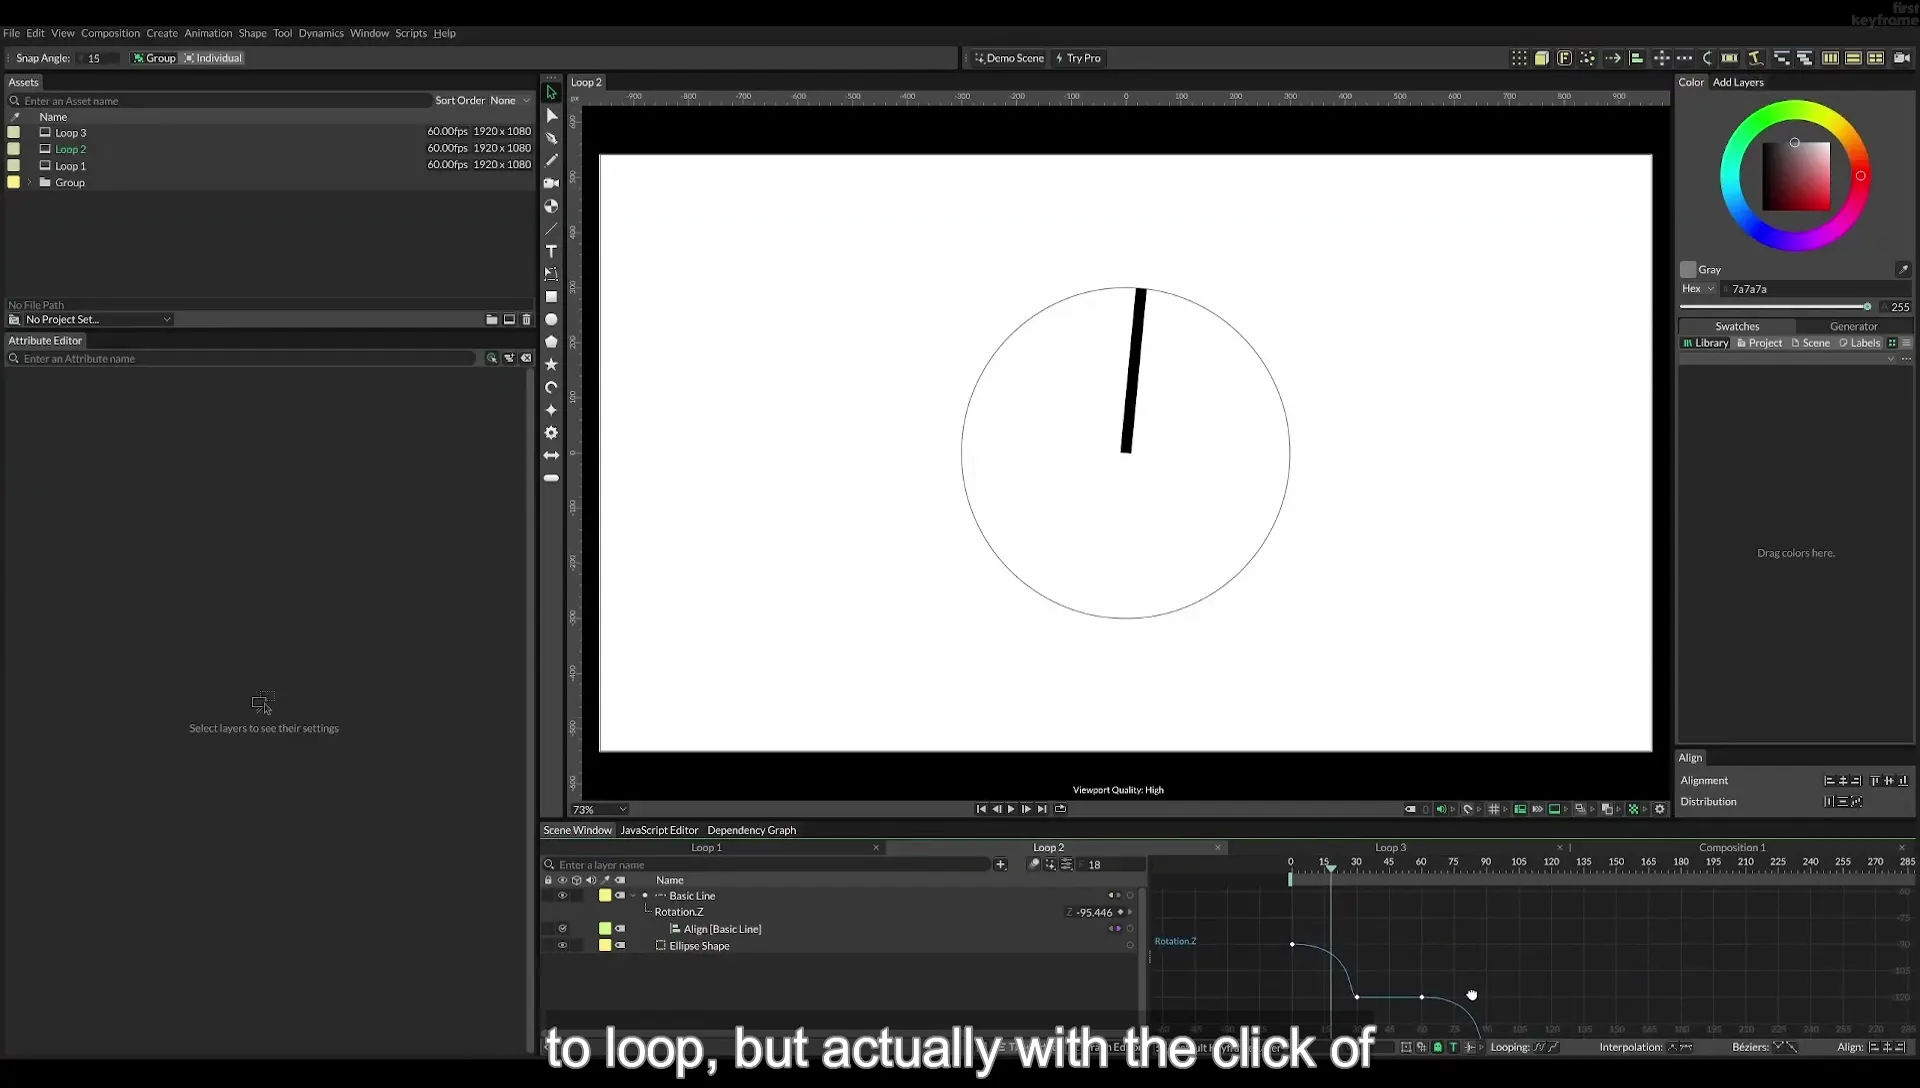This screenshot has height=1088, width=1920.
Task: Pick the Rectangle shape tool
Action: 551,297
